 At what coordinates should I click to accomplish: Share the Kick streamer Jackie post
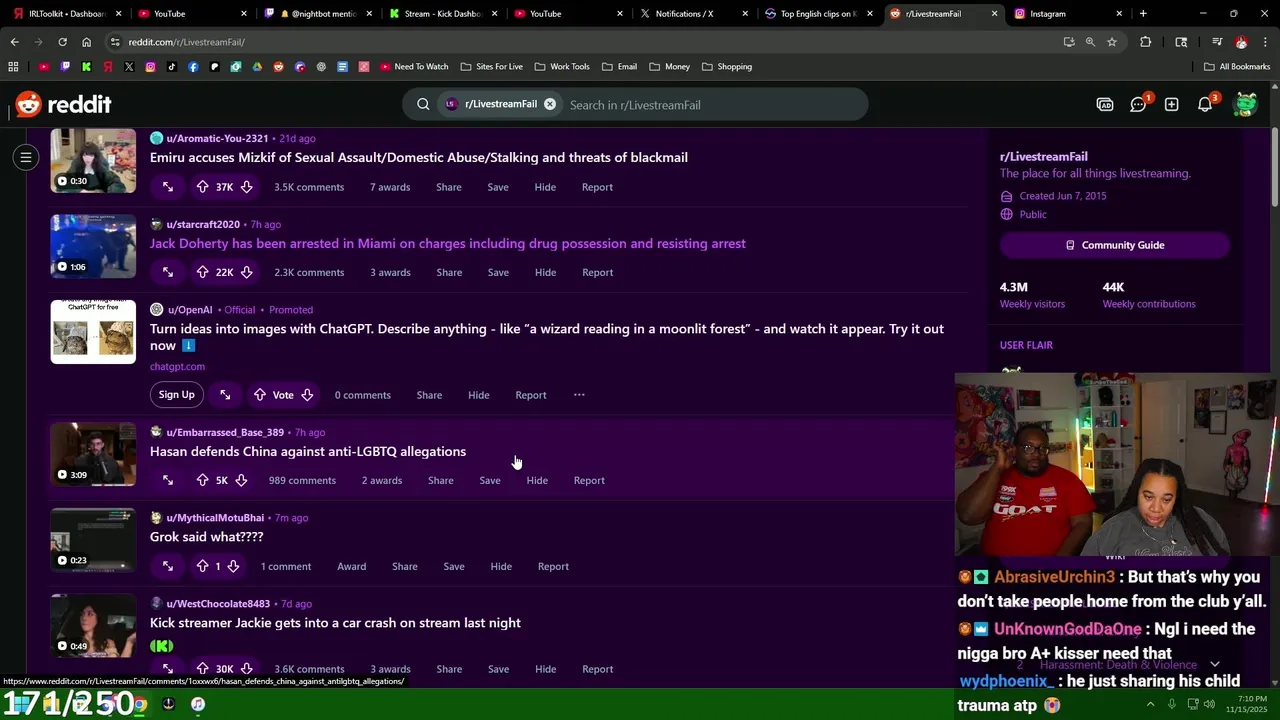[x=449, y=669]
